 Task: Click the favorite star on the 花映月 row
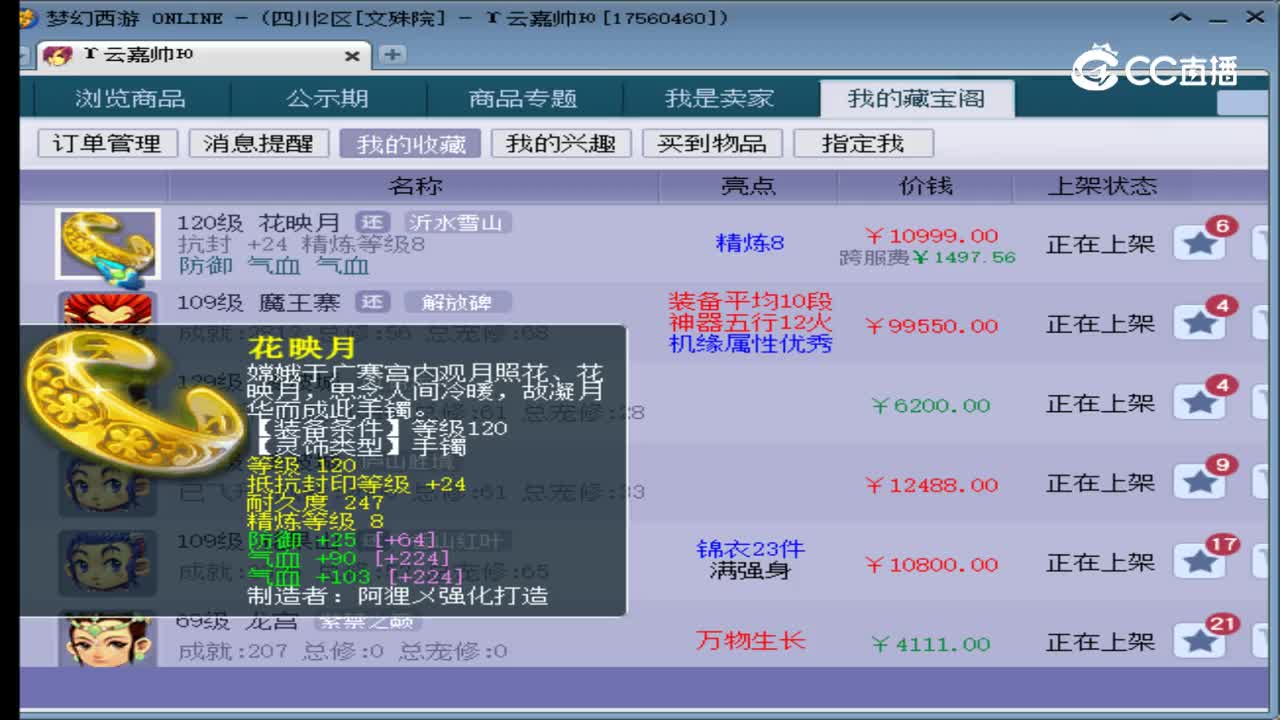point(1199,243)
